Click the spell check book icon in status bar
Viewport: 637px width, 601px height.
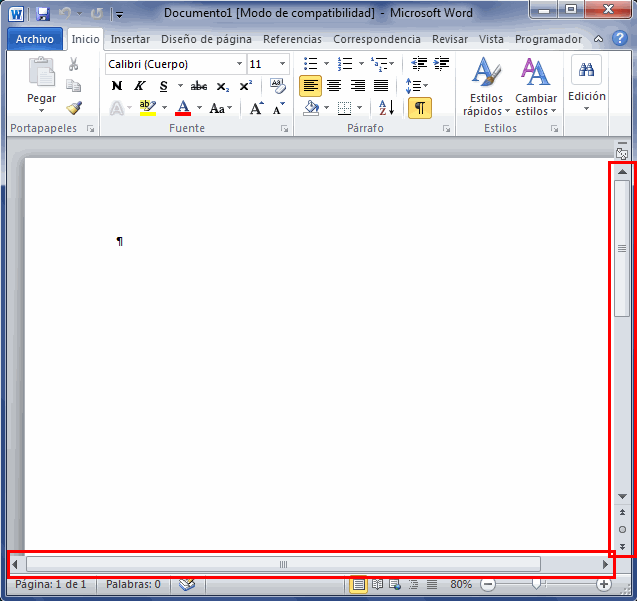(187, 584)
